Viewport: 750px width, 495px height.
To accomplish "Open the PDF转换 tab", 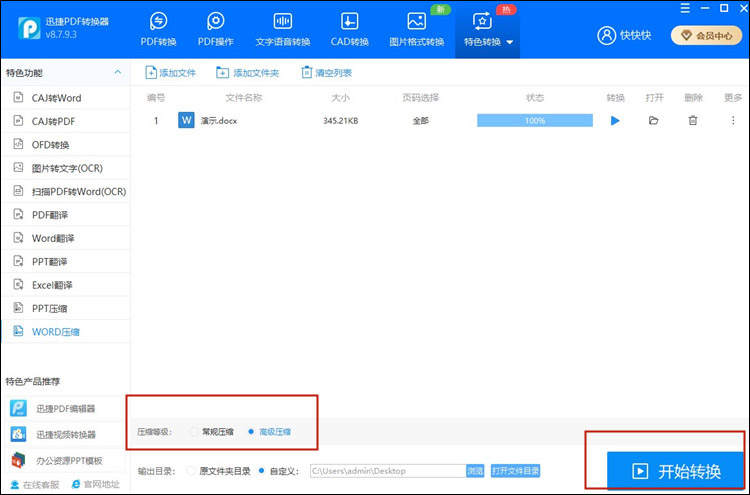I will click(x=158, y=30).
